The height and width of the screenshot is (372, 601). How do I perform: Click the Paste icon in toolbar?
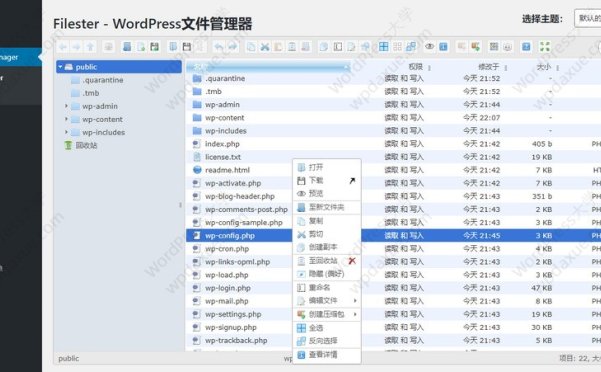point(278,47)
